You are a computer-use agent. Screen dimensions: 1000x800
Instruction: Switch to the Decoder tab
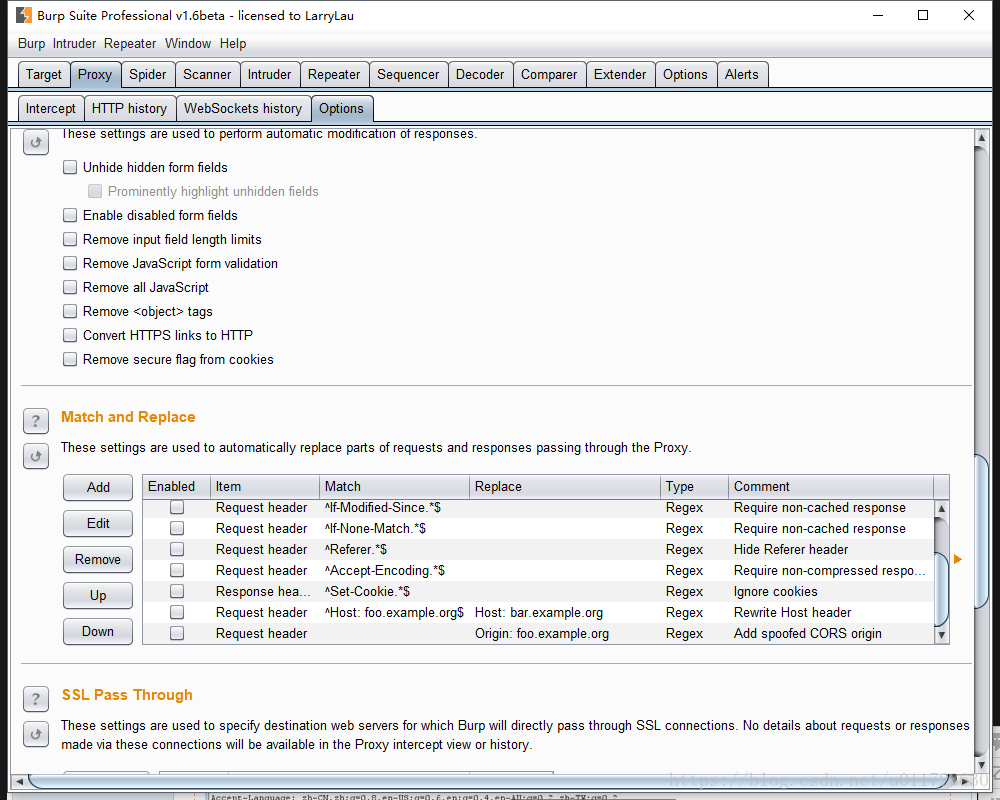pyautogui.click(x=480, y=75)
